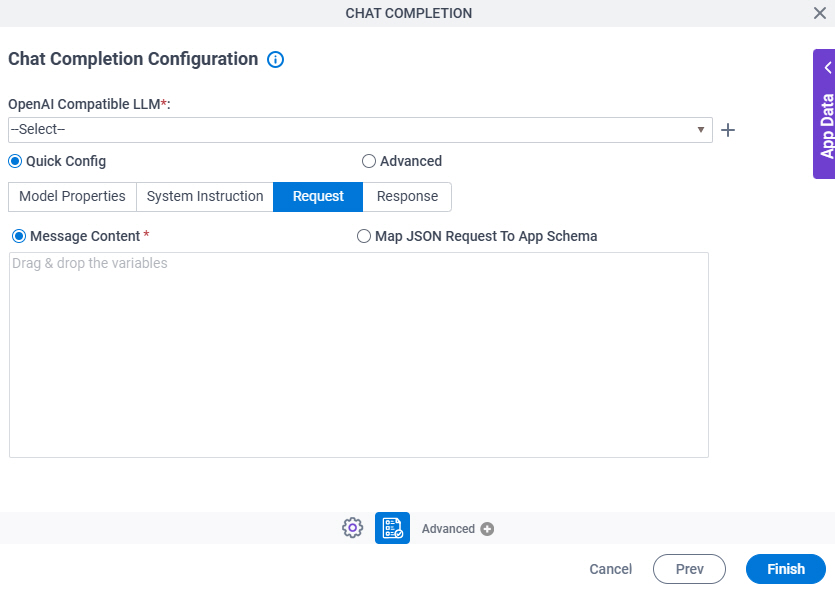The image size is (835, 590).
Task: Click the Cancel button
Action: [x=610, y=569]
